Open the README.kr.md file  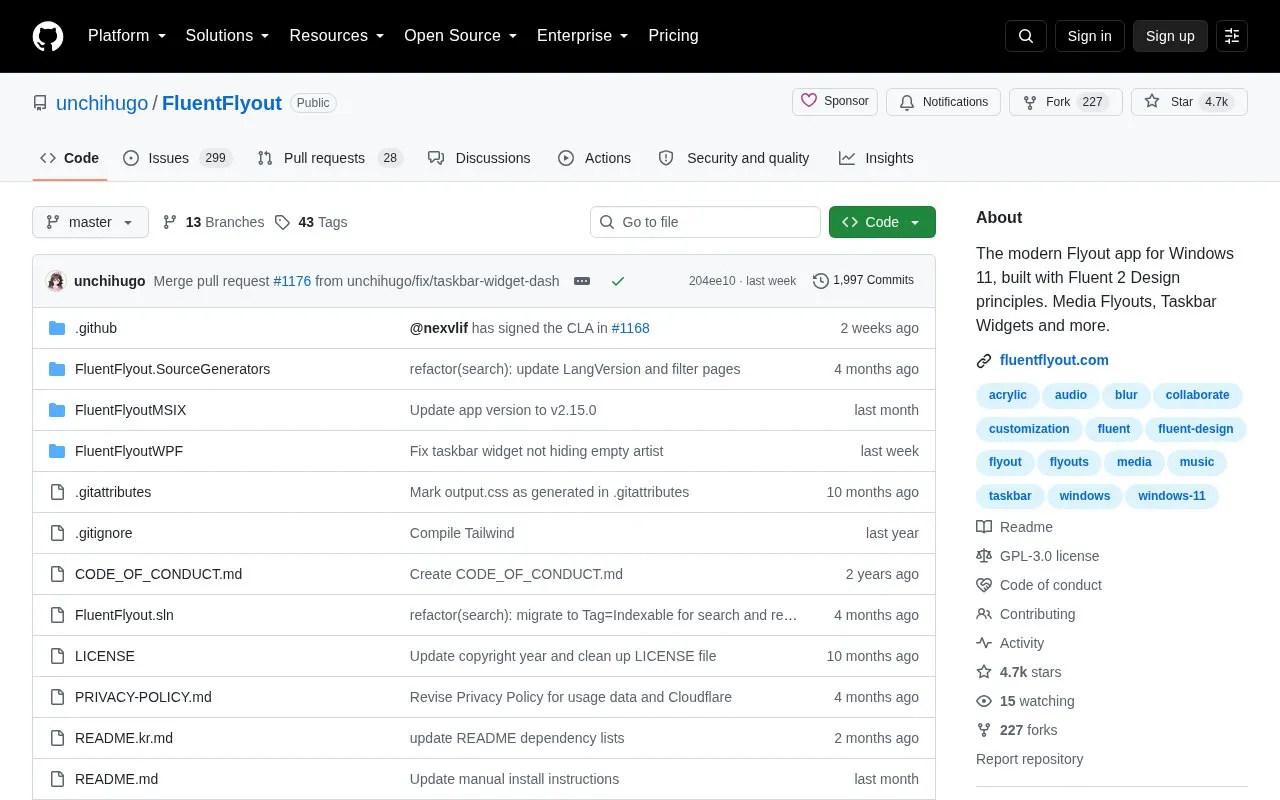pos(124,738)
